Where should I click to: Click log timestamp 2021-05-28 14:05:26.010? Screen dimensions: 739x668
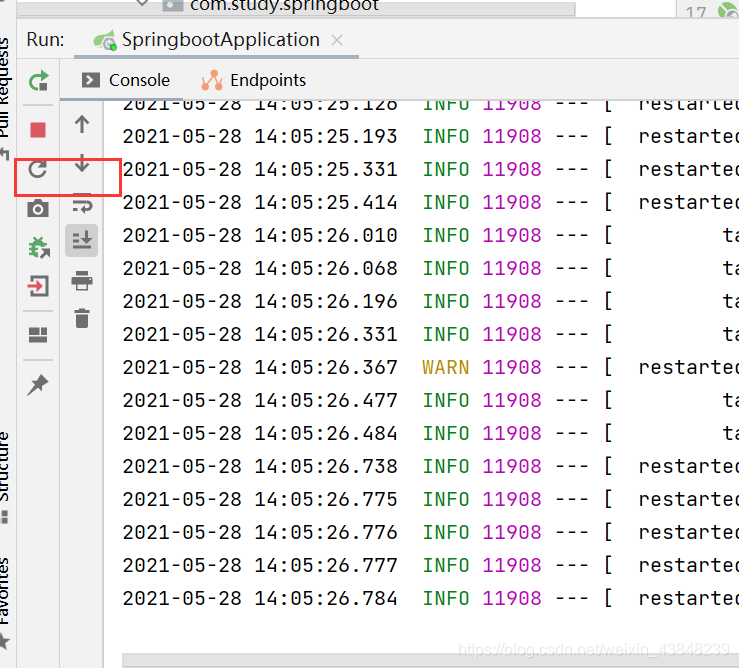tap(260, 235)
